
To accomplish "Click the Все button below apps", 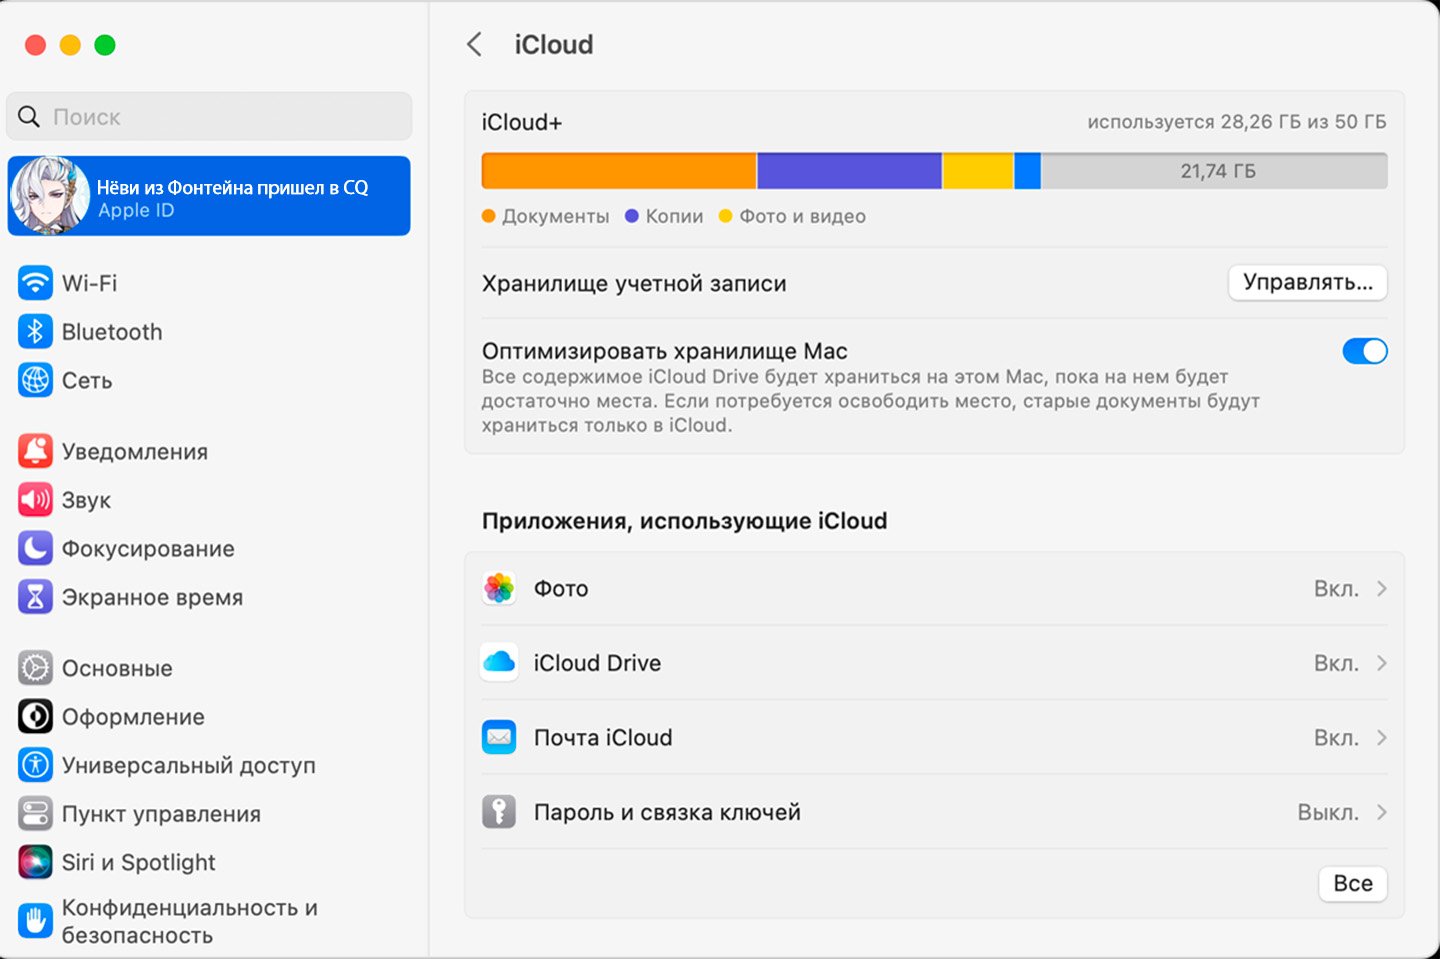I will [1352, 883].
